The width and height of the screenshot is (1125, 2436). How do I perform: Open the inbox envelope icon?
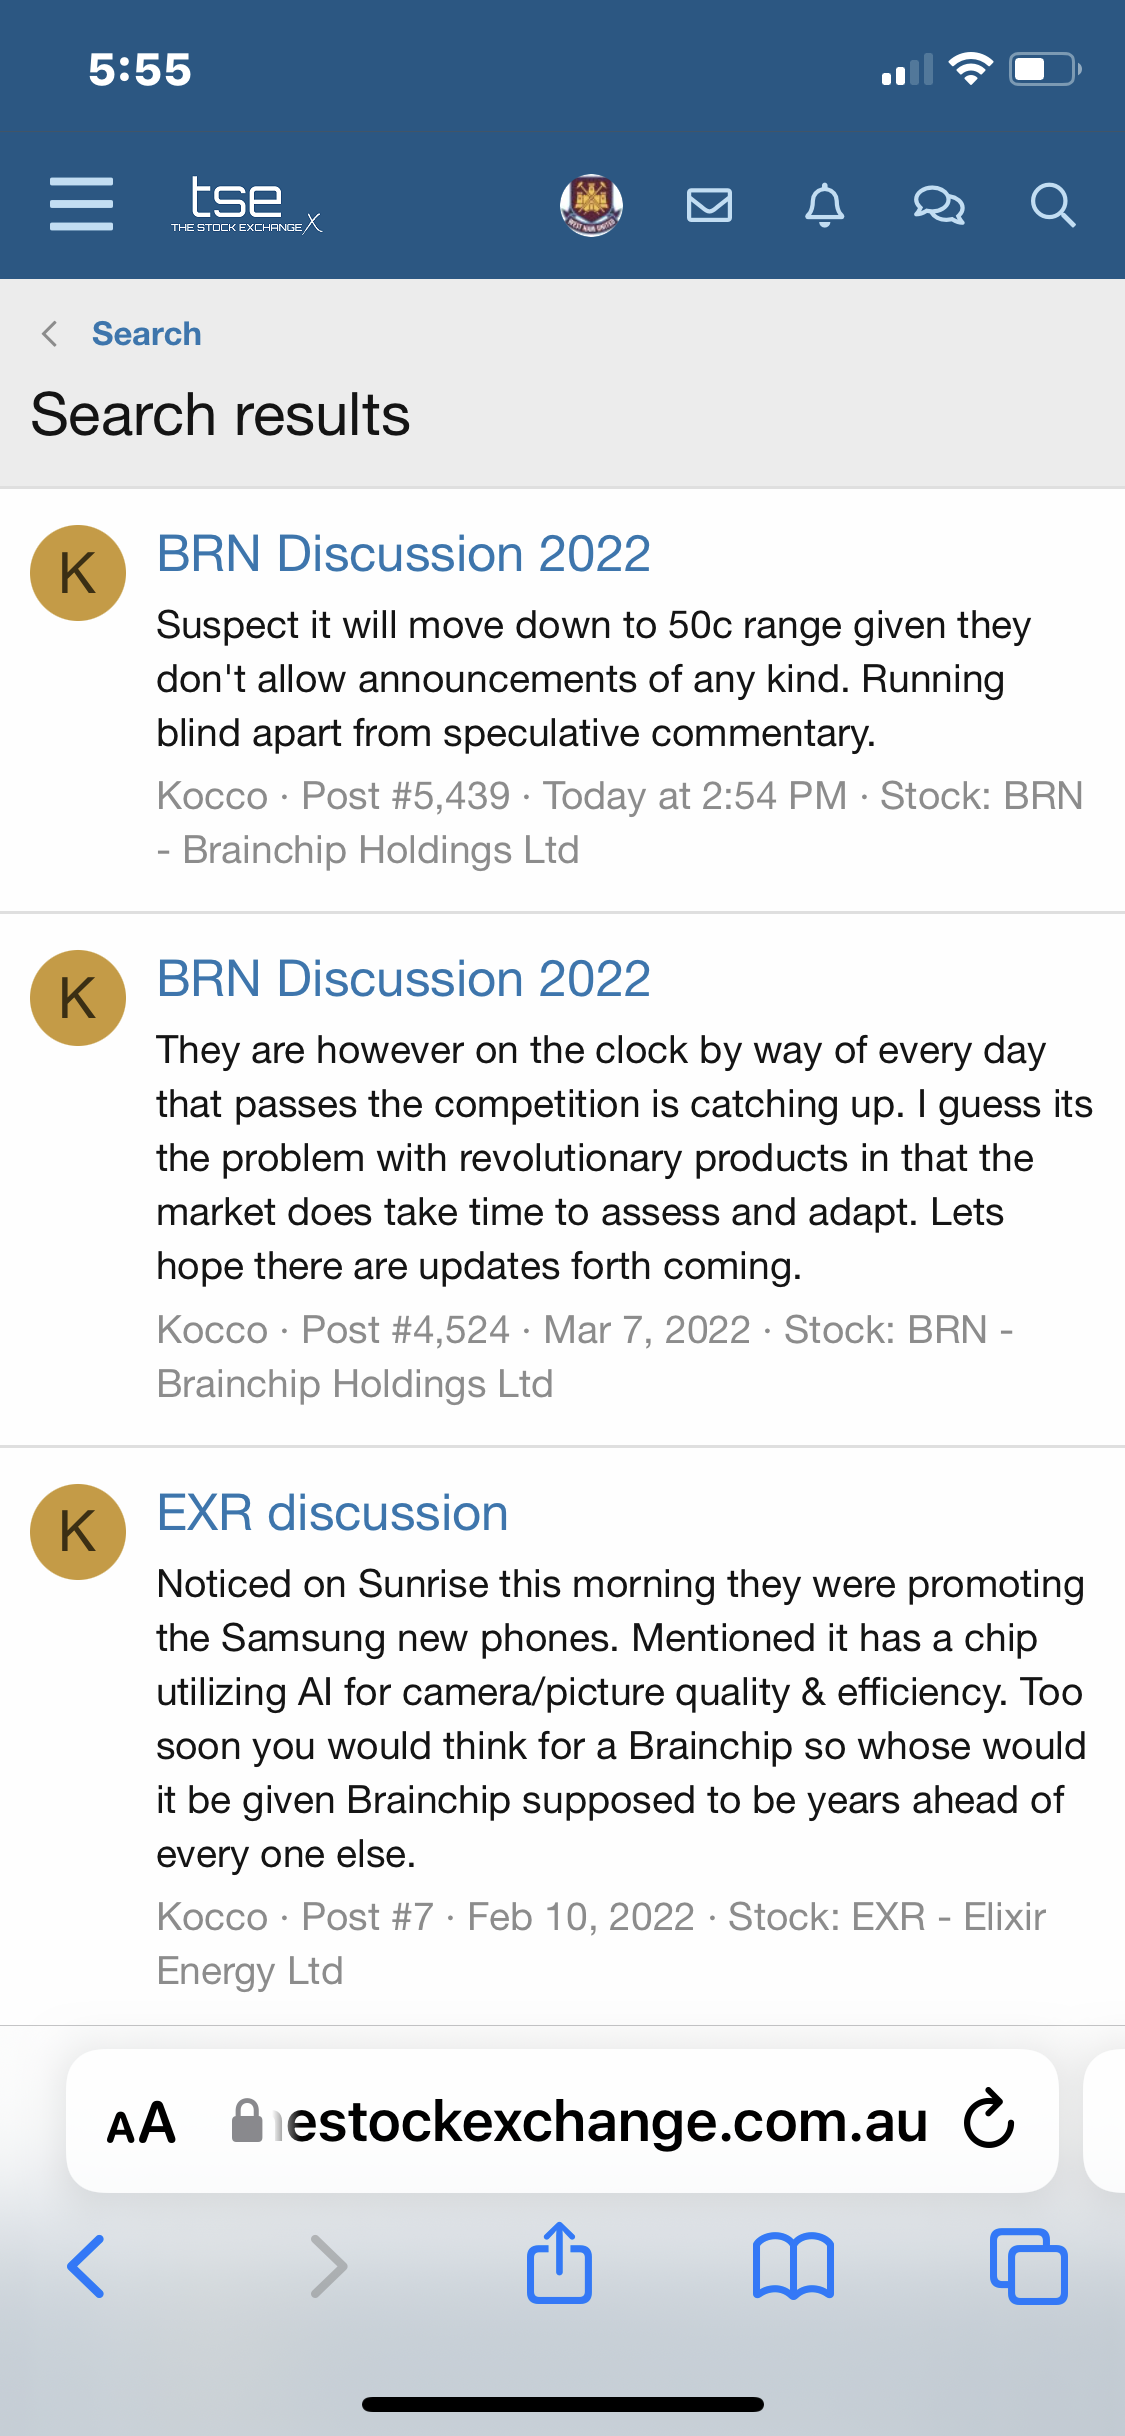click(710, 205)
